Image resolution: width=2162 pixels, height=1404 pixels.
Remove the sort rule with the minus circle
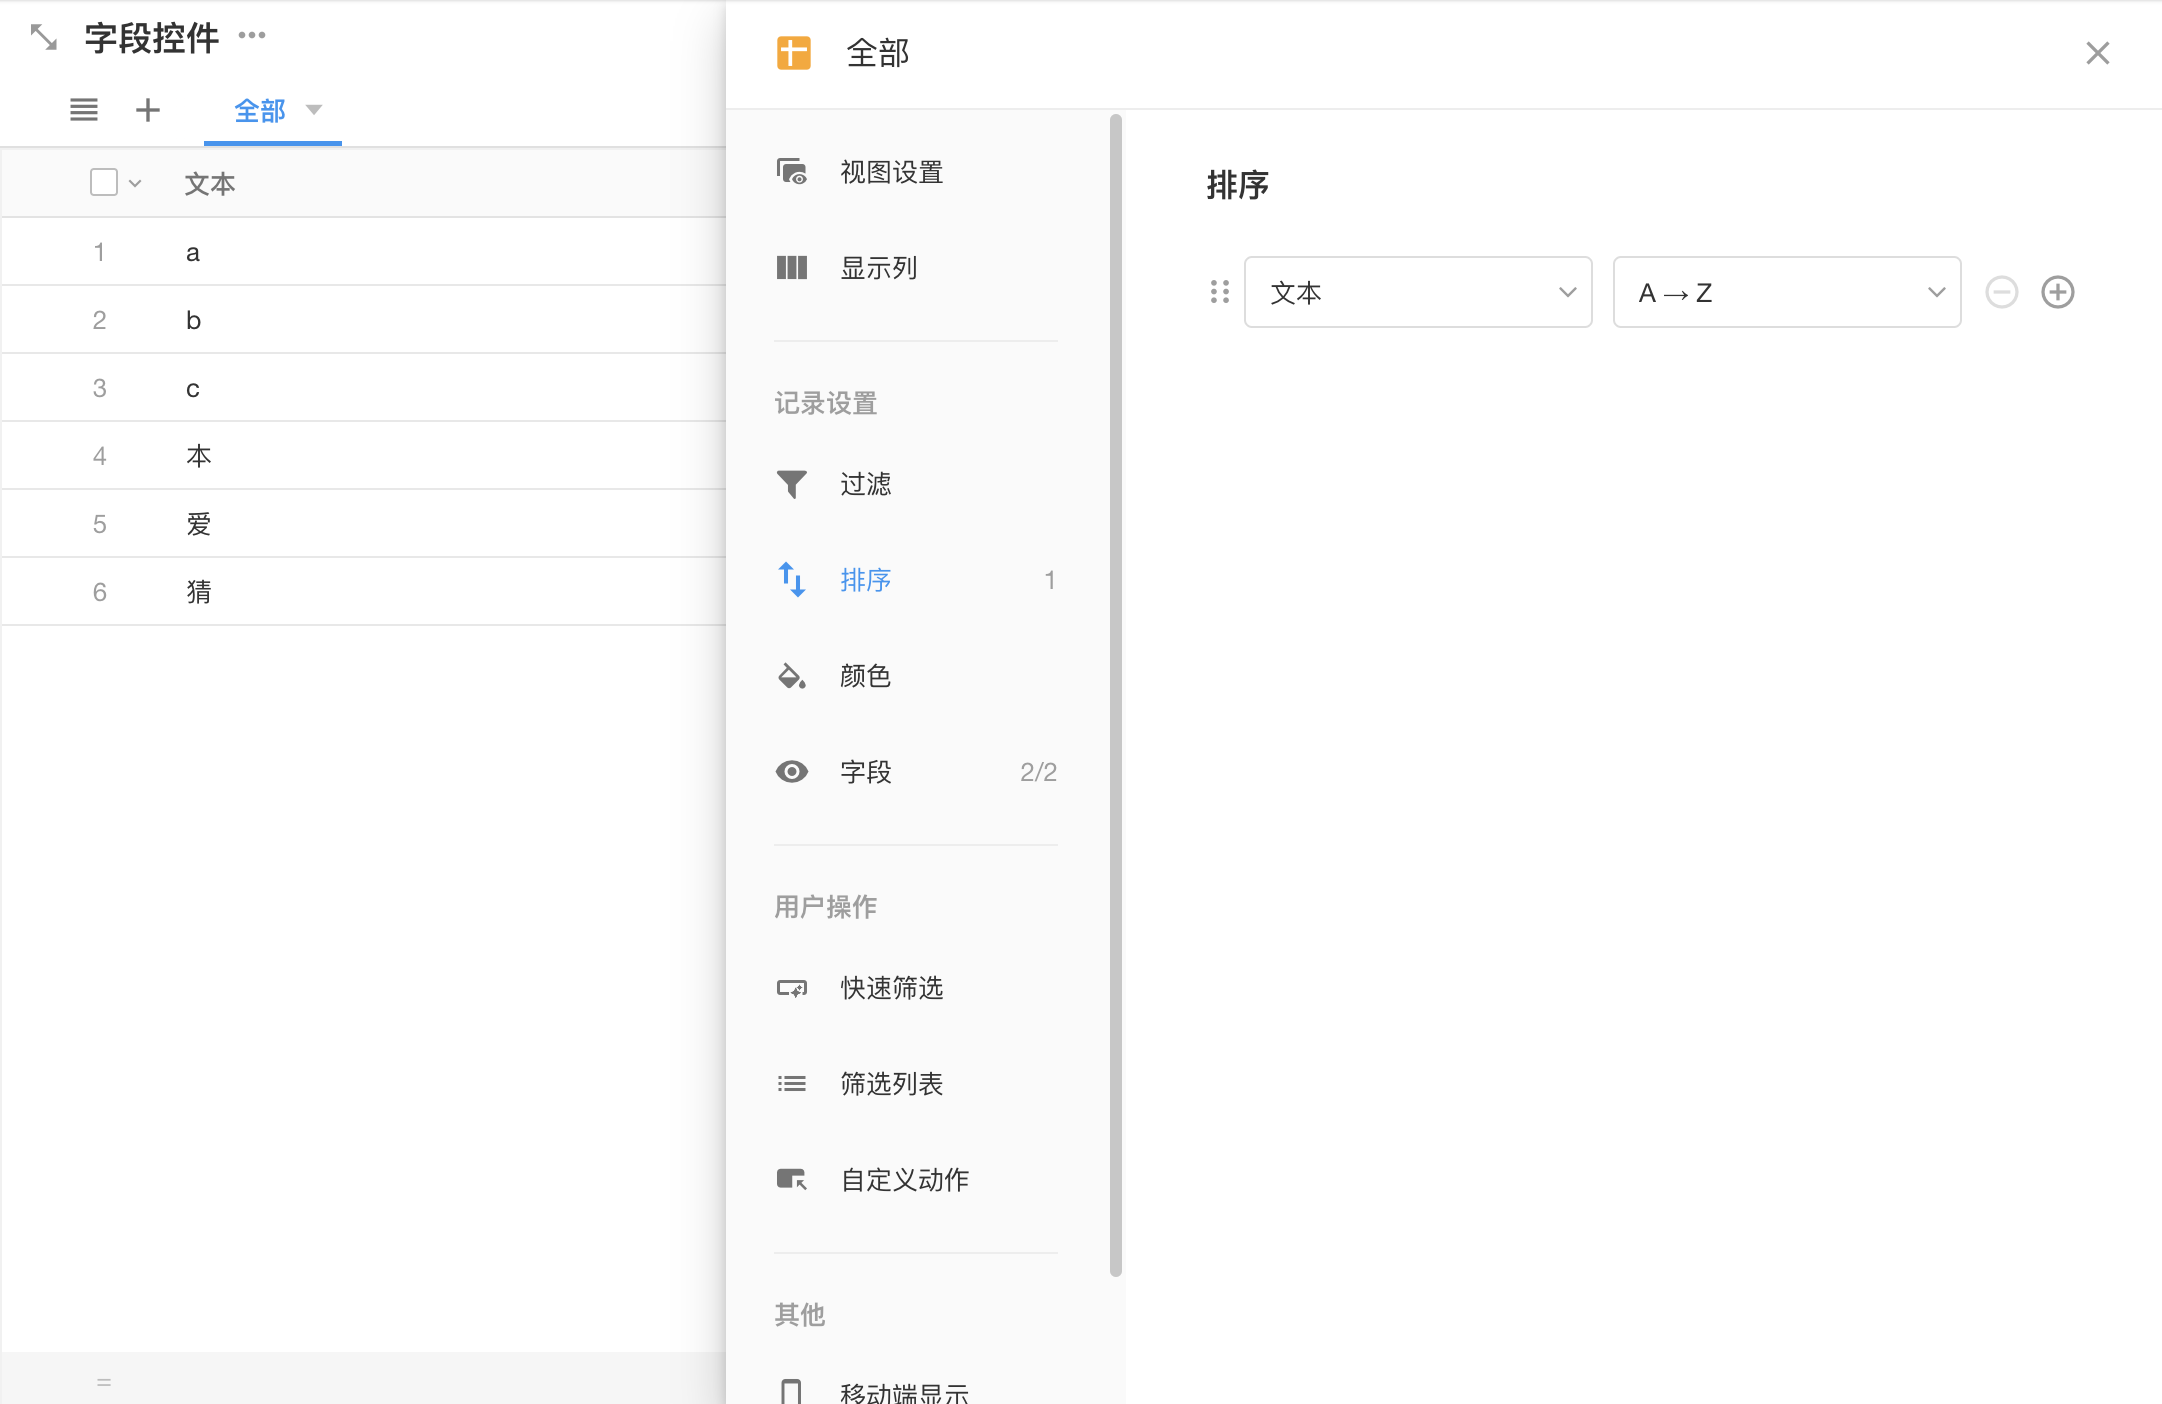(x=2001, y=292)
